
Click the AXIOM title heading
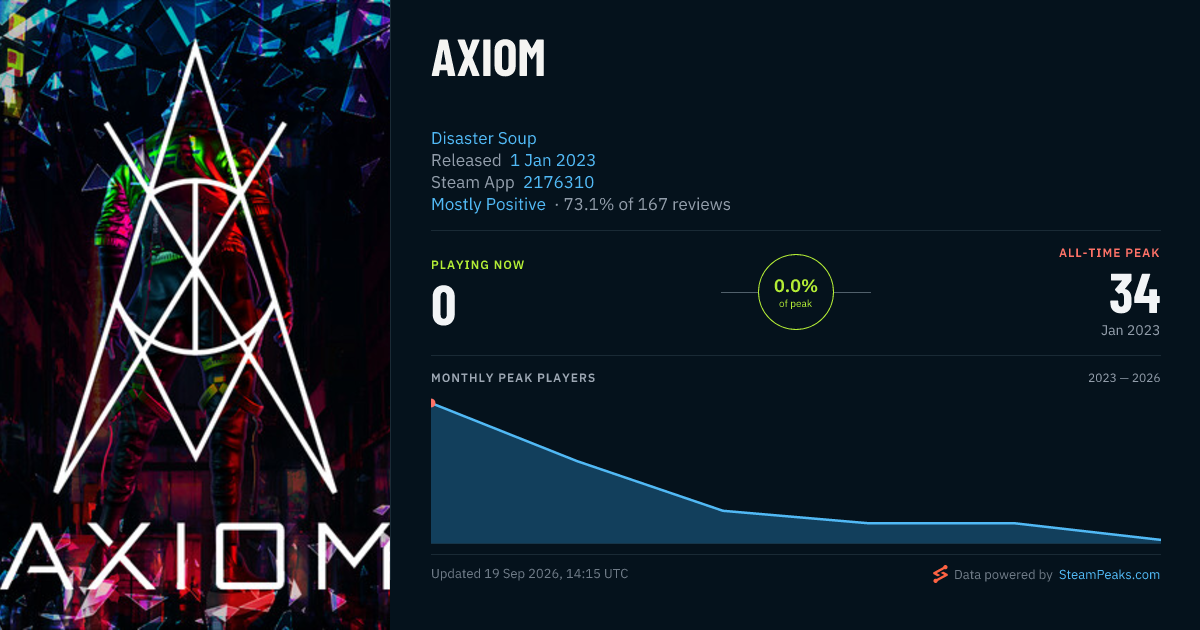pos(488,60)
